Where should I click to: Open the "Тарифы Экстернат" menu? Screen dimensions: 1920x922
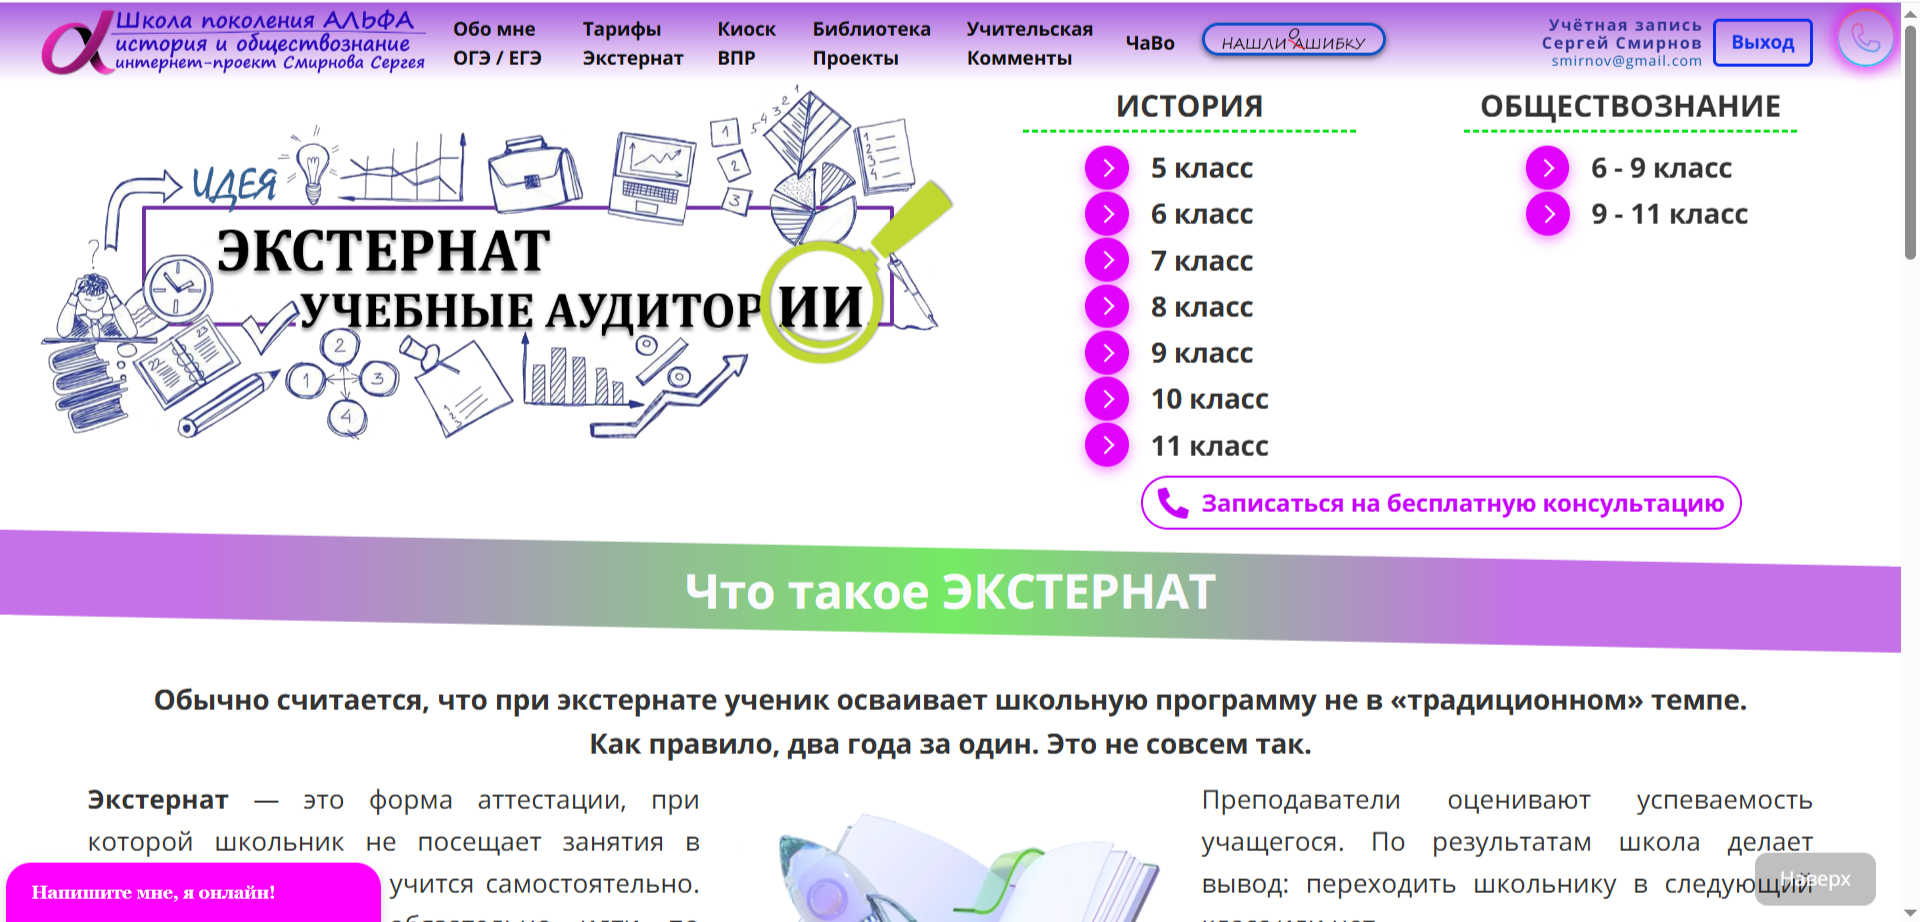point(632,43)
